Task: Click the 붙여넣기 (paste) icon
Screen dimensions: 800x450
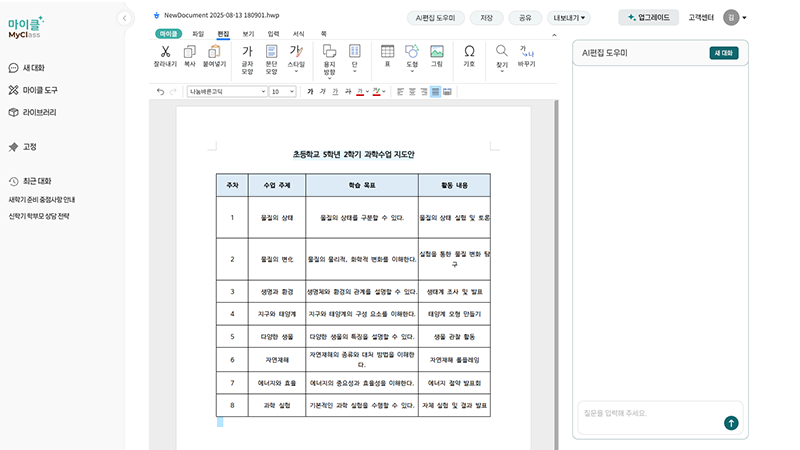Action: tap(212, 52)
